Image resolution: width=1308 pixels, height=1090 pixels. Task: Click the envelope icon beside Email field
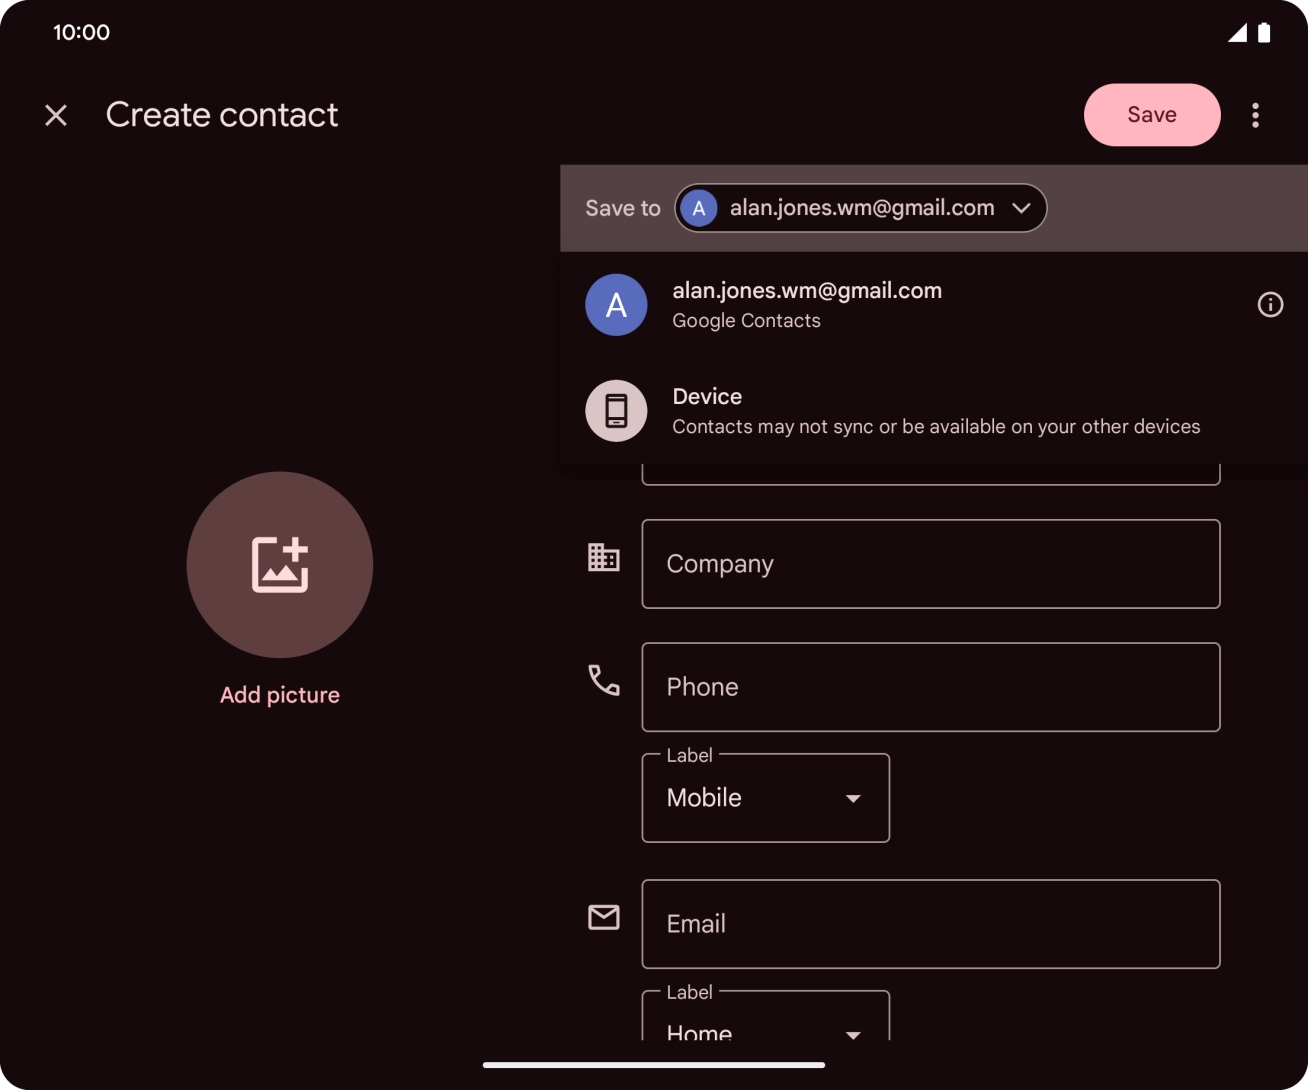coord(603,916)
